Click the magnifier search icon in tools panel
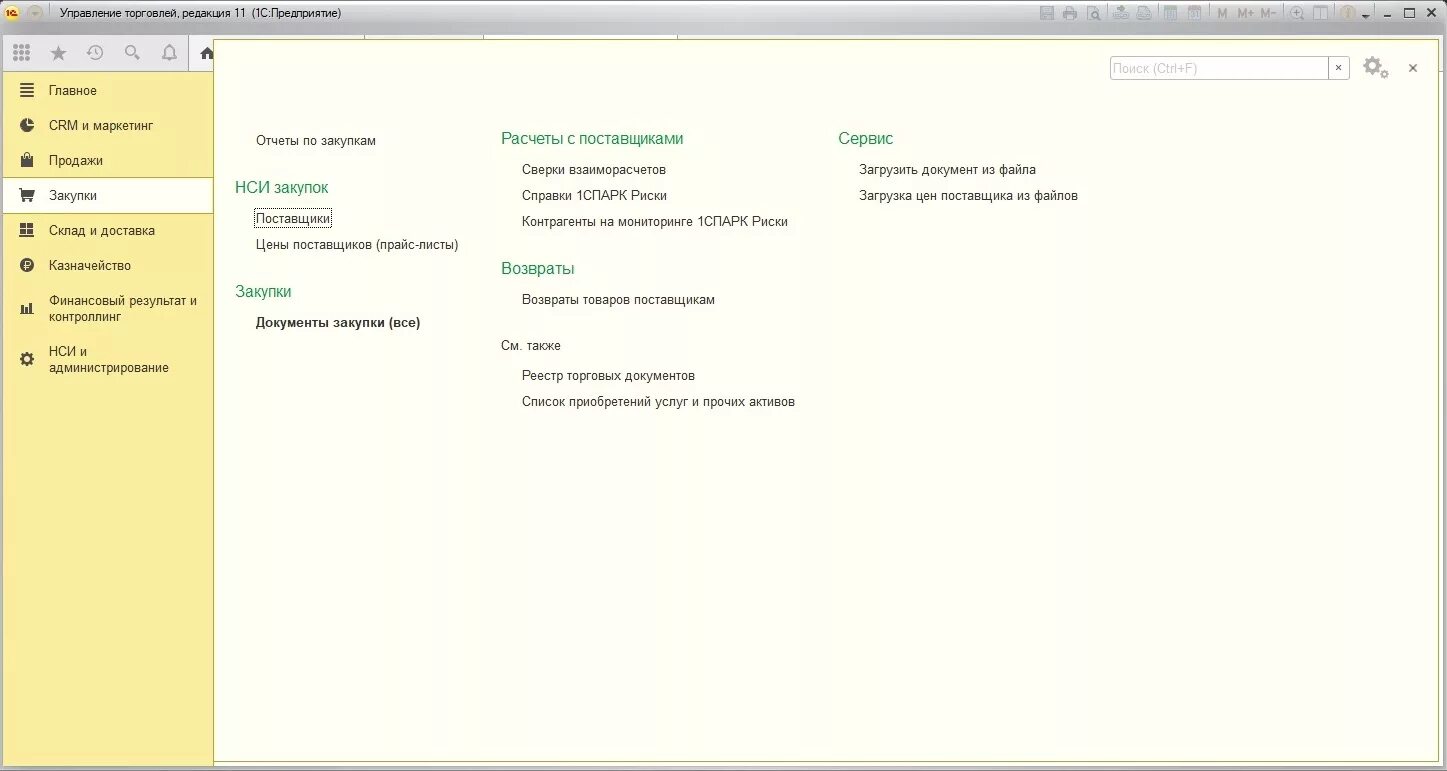The image size is (1447, 771). [x=132, y=53]
